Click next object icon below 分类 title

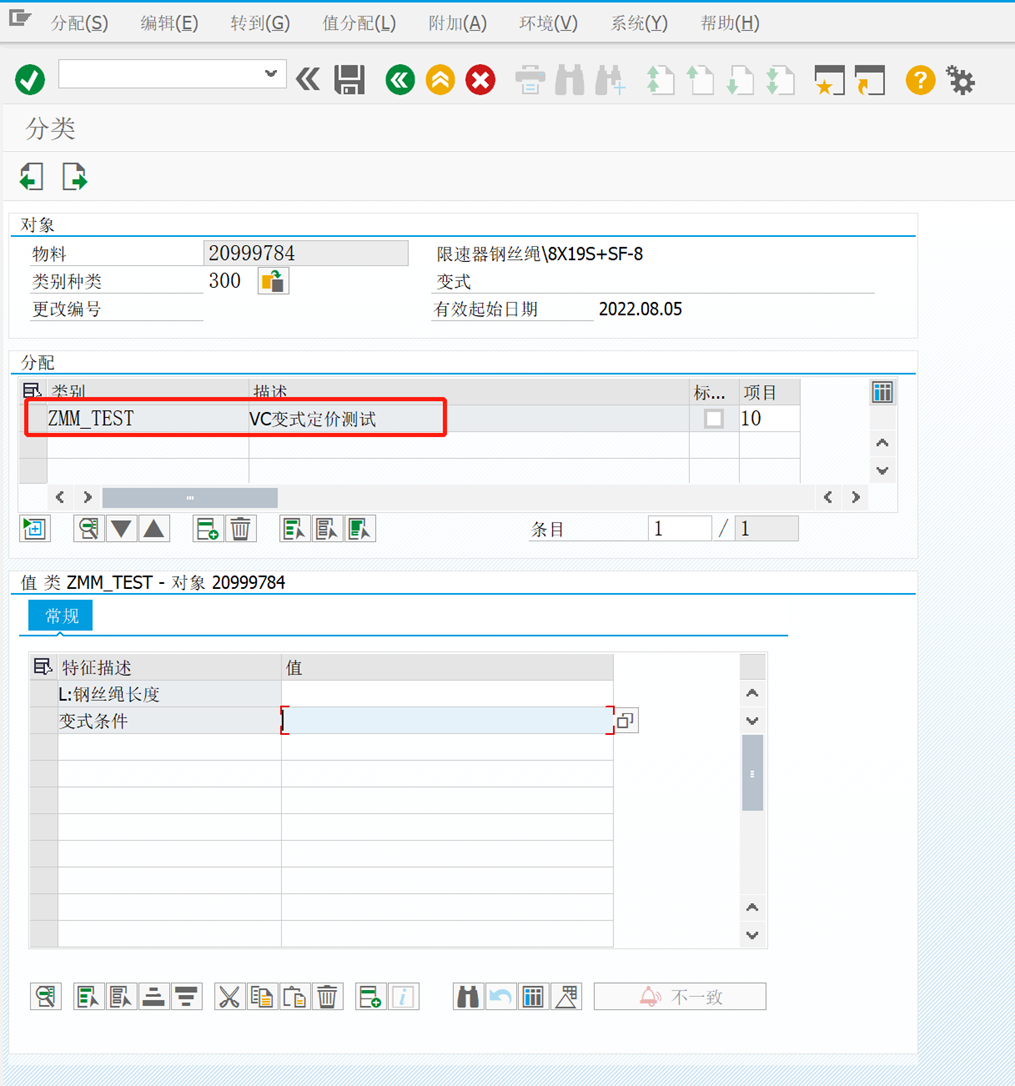coord(74,177)
